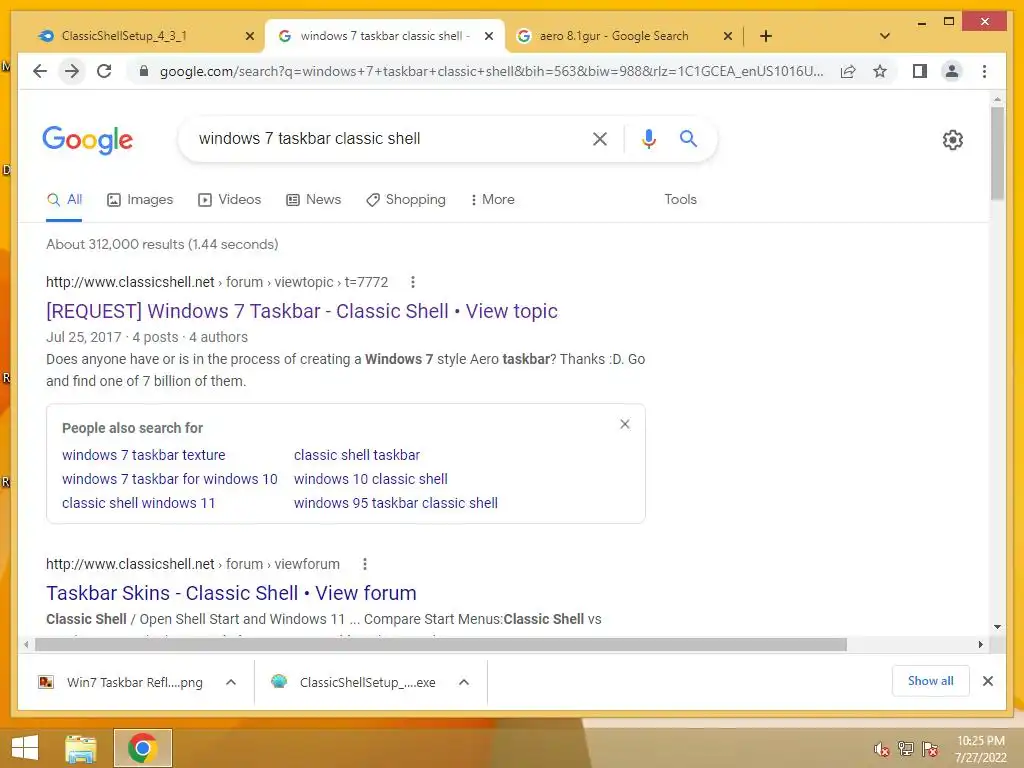Search for classic shell taskbar
Viewport: 1024px width, 768px height.
coord(357,455)
